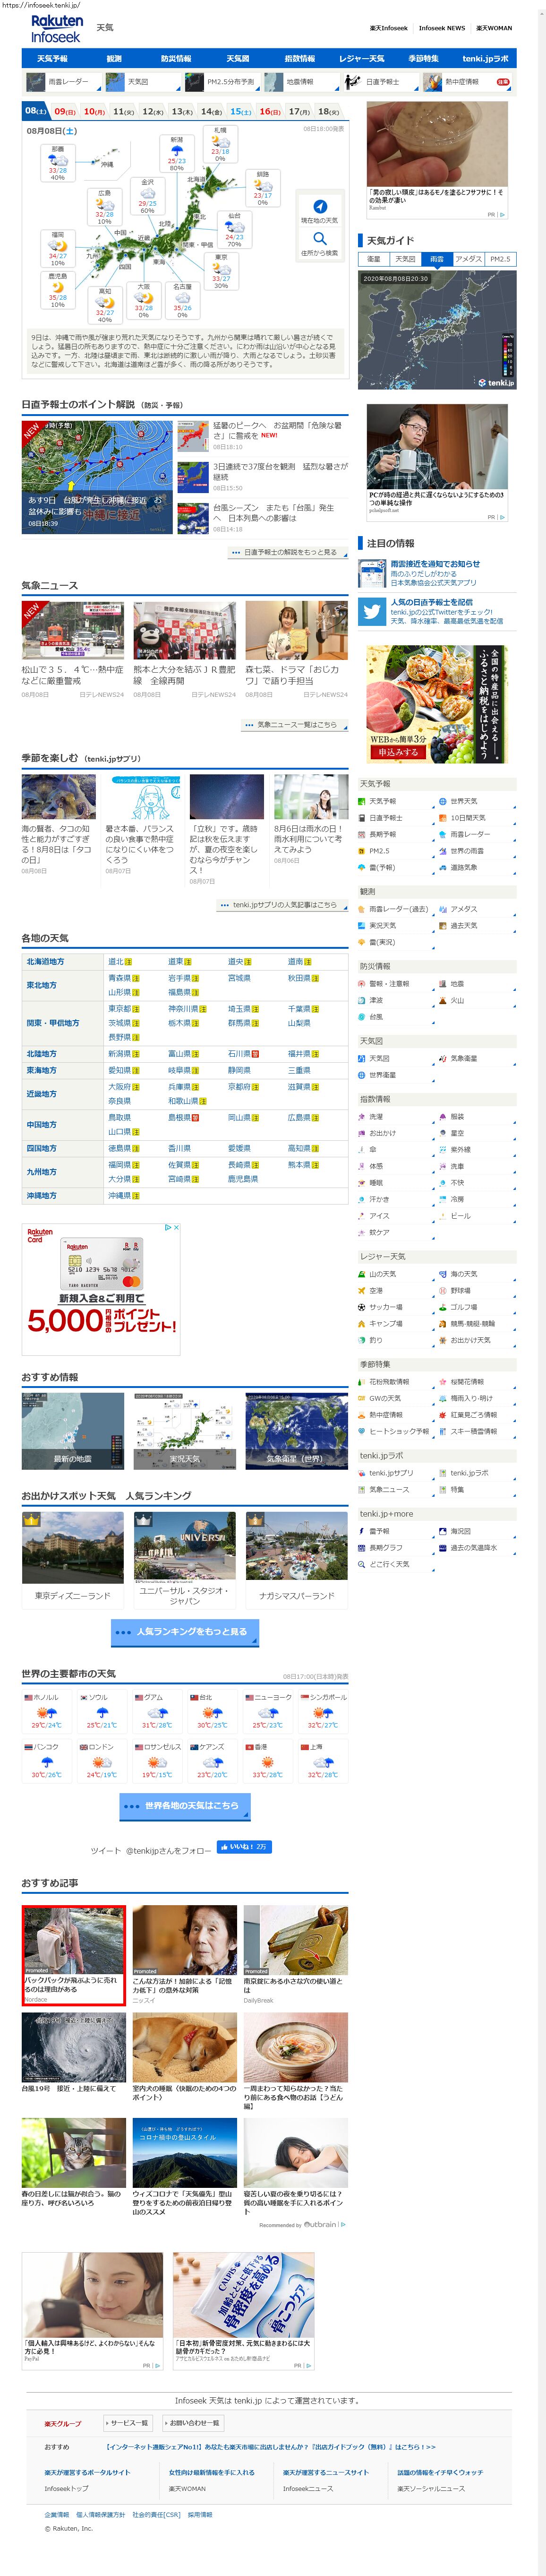Click the current location weather compass icon
The height and width of the screenshot is (2576, 546).
pyautogui.click(x=320, y=207)
